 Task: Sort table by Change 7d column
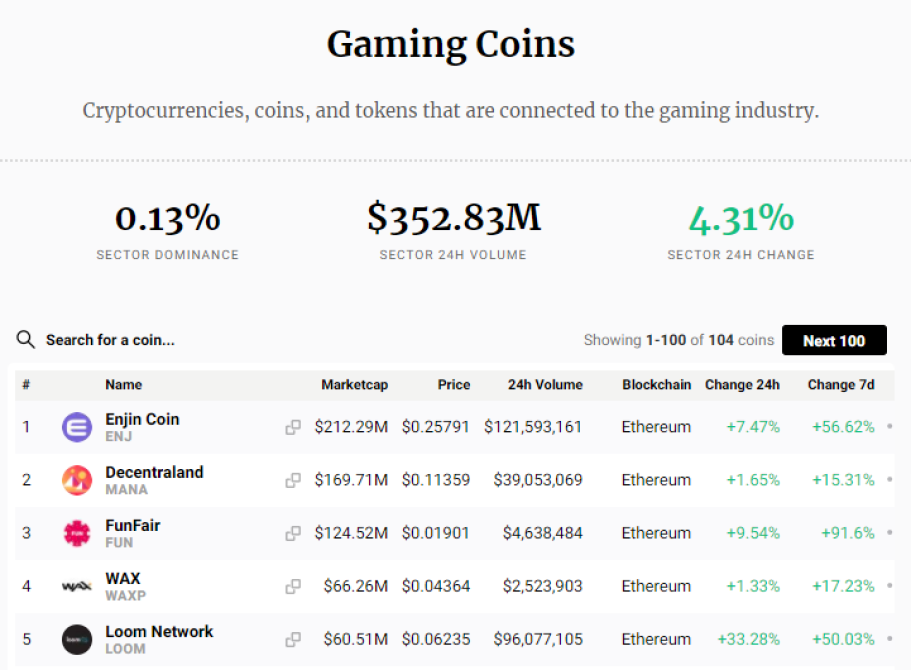pos(841,385)
